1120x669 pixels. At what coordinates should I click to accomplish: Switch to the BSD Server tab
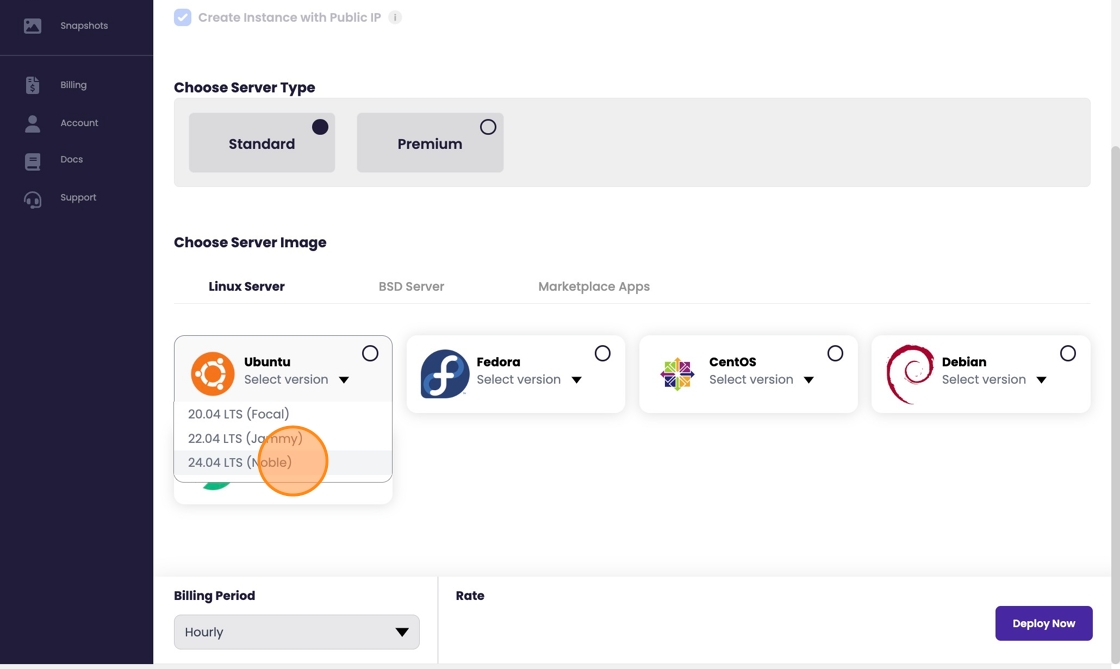coord(411,287)
